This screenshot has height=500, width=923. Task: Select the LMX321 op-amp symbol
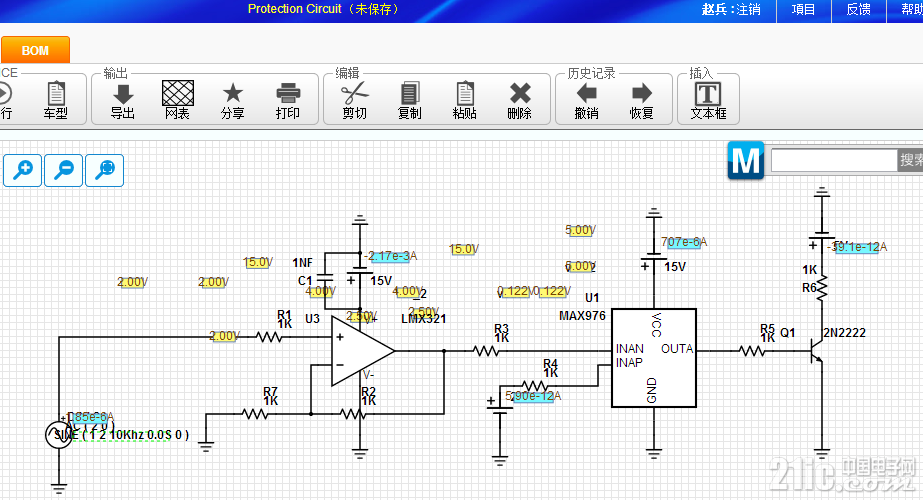coord(362,352)
